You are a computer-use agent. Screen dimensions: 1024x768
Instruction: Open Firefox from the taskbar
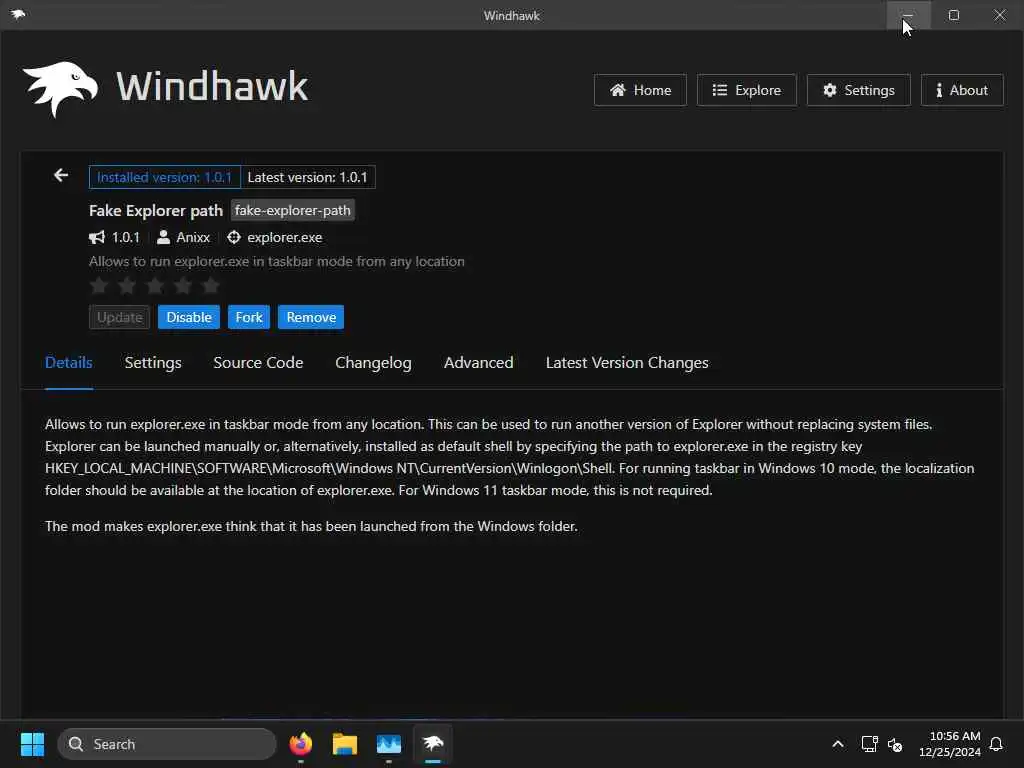click(x=300, y=744)
